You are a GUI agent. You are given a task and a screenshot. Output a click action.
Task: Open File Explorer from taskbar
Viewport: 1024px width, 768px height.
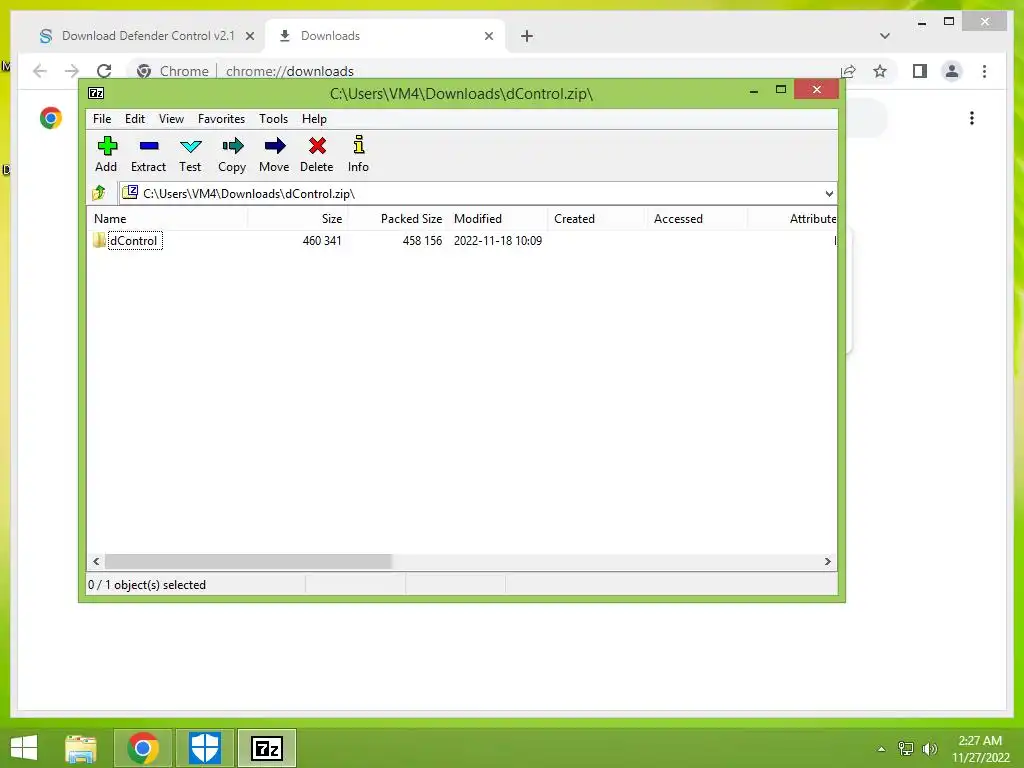coord(81,748)
